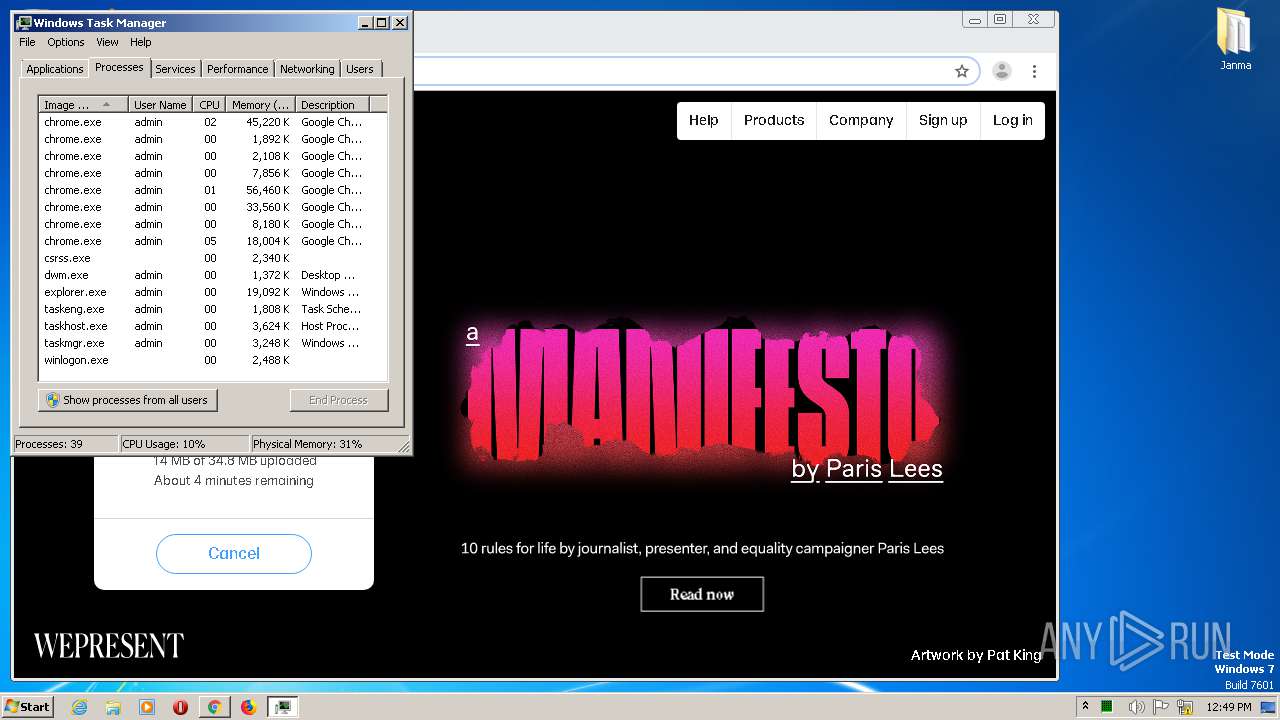
Task: Open system clock showing 12:49 PM
Action: pyautogui.click(x=1228, y=707)
